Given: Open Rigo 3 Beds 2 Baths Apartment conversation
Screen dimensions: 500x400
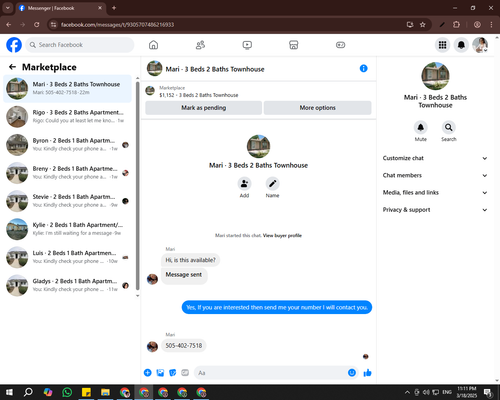Looking at the screenshot, I should (68, 117).
